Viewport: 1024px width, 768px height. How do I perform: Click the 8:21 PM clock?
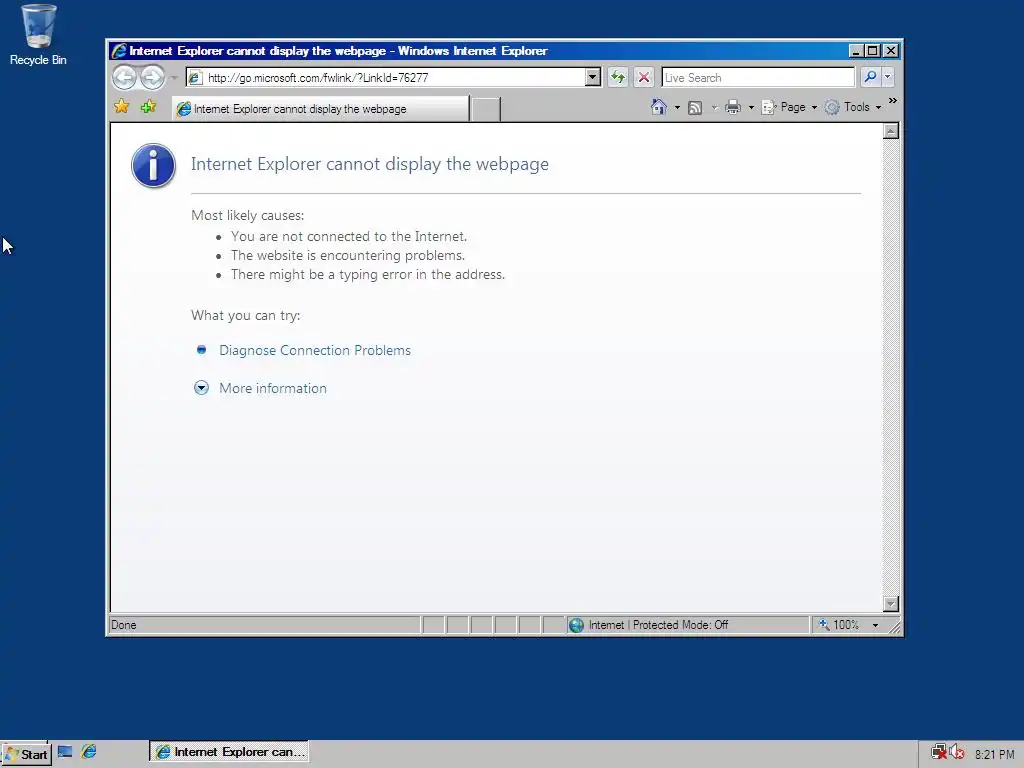click(x=994, y=754)
